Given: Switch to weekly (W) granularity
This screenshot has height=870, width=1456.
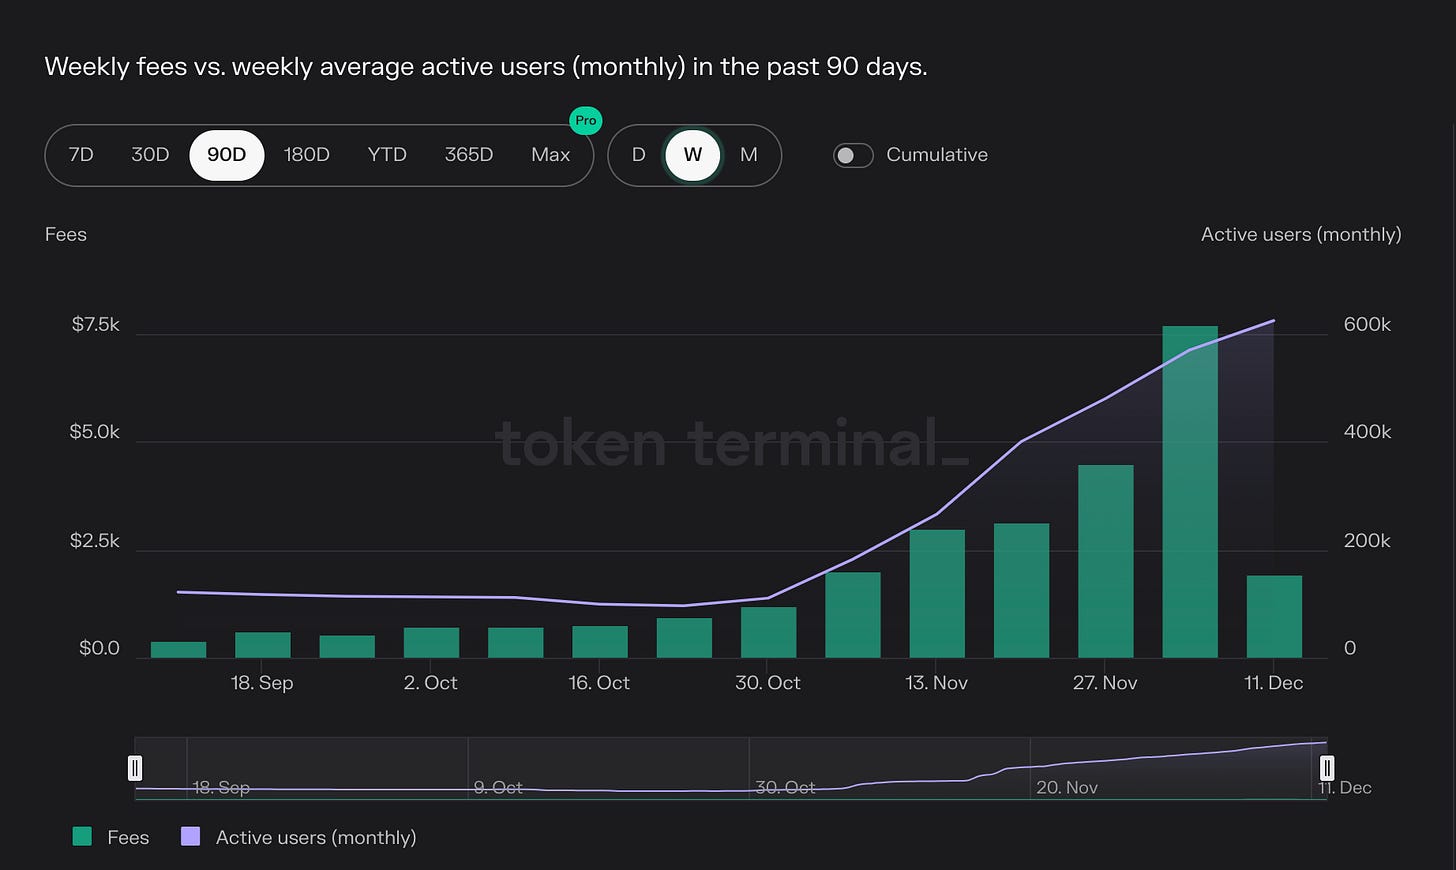Looking at the screenshot, I should coord(693,155).
